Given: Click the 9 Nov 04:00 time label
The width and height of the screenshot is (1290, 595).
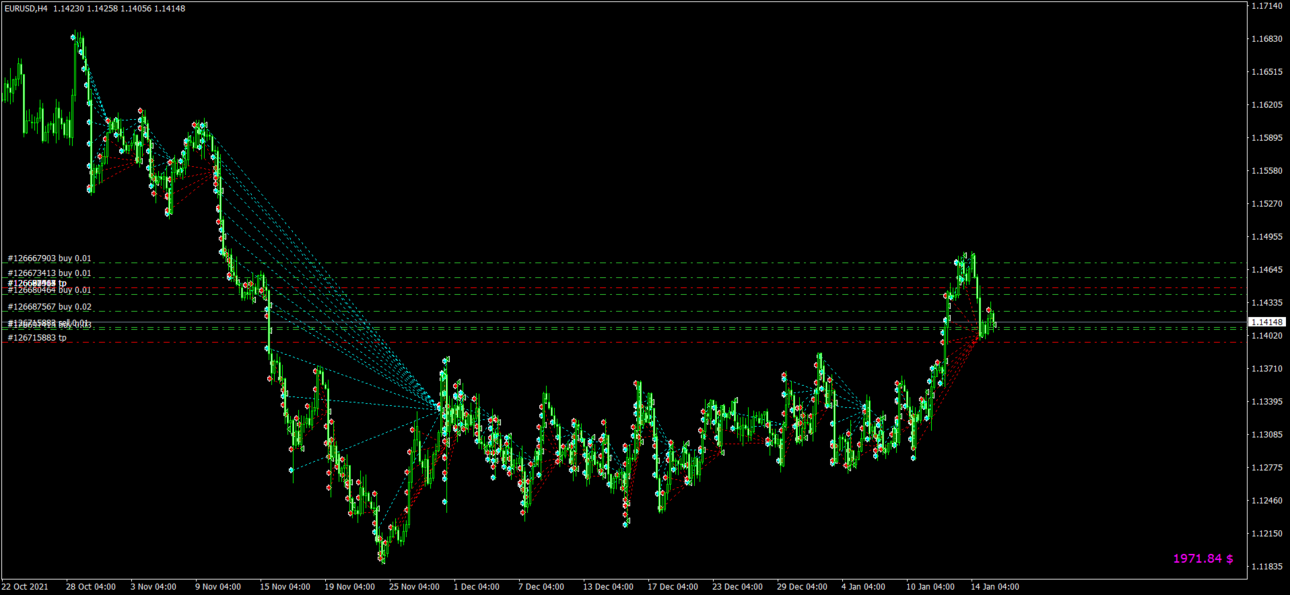Looking at the screenshot, I should [219, 587].
